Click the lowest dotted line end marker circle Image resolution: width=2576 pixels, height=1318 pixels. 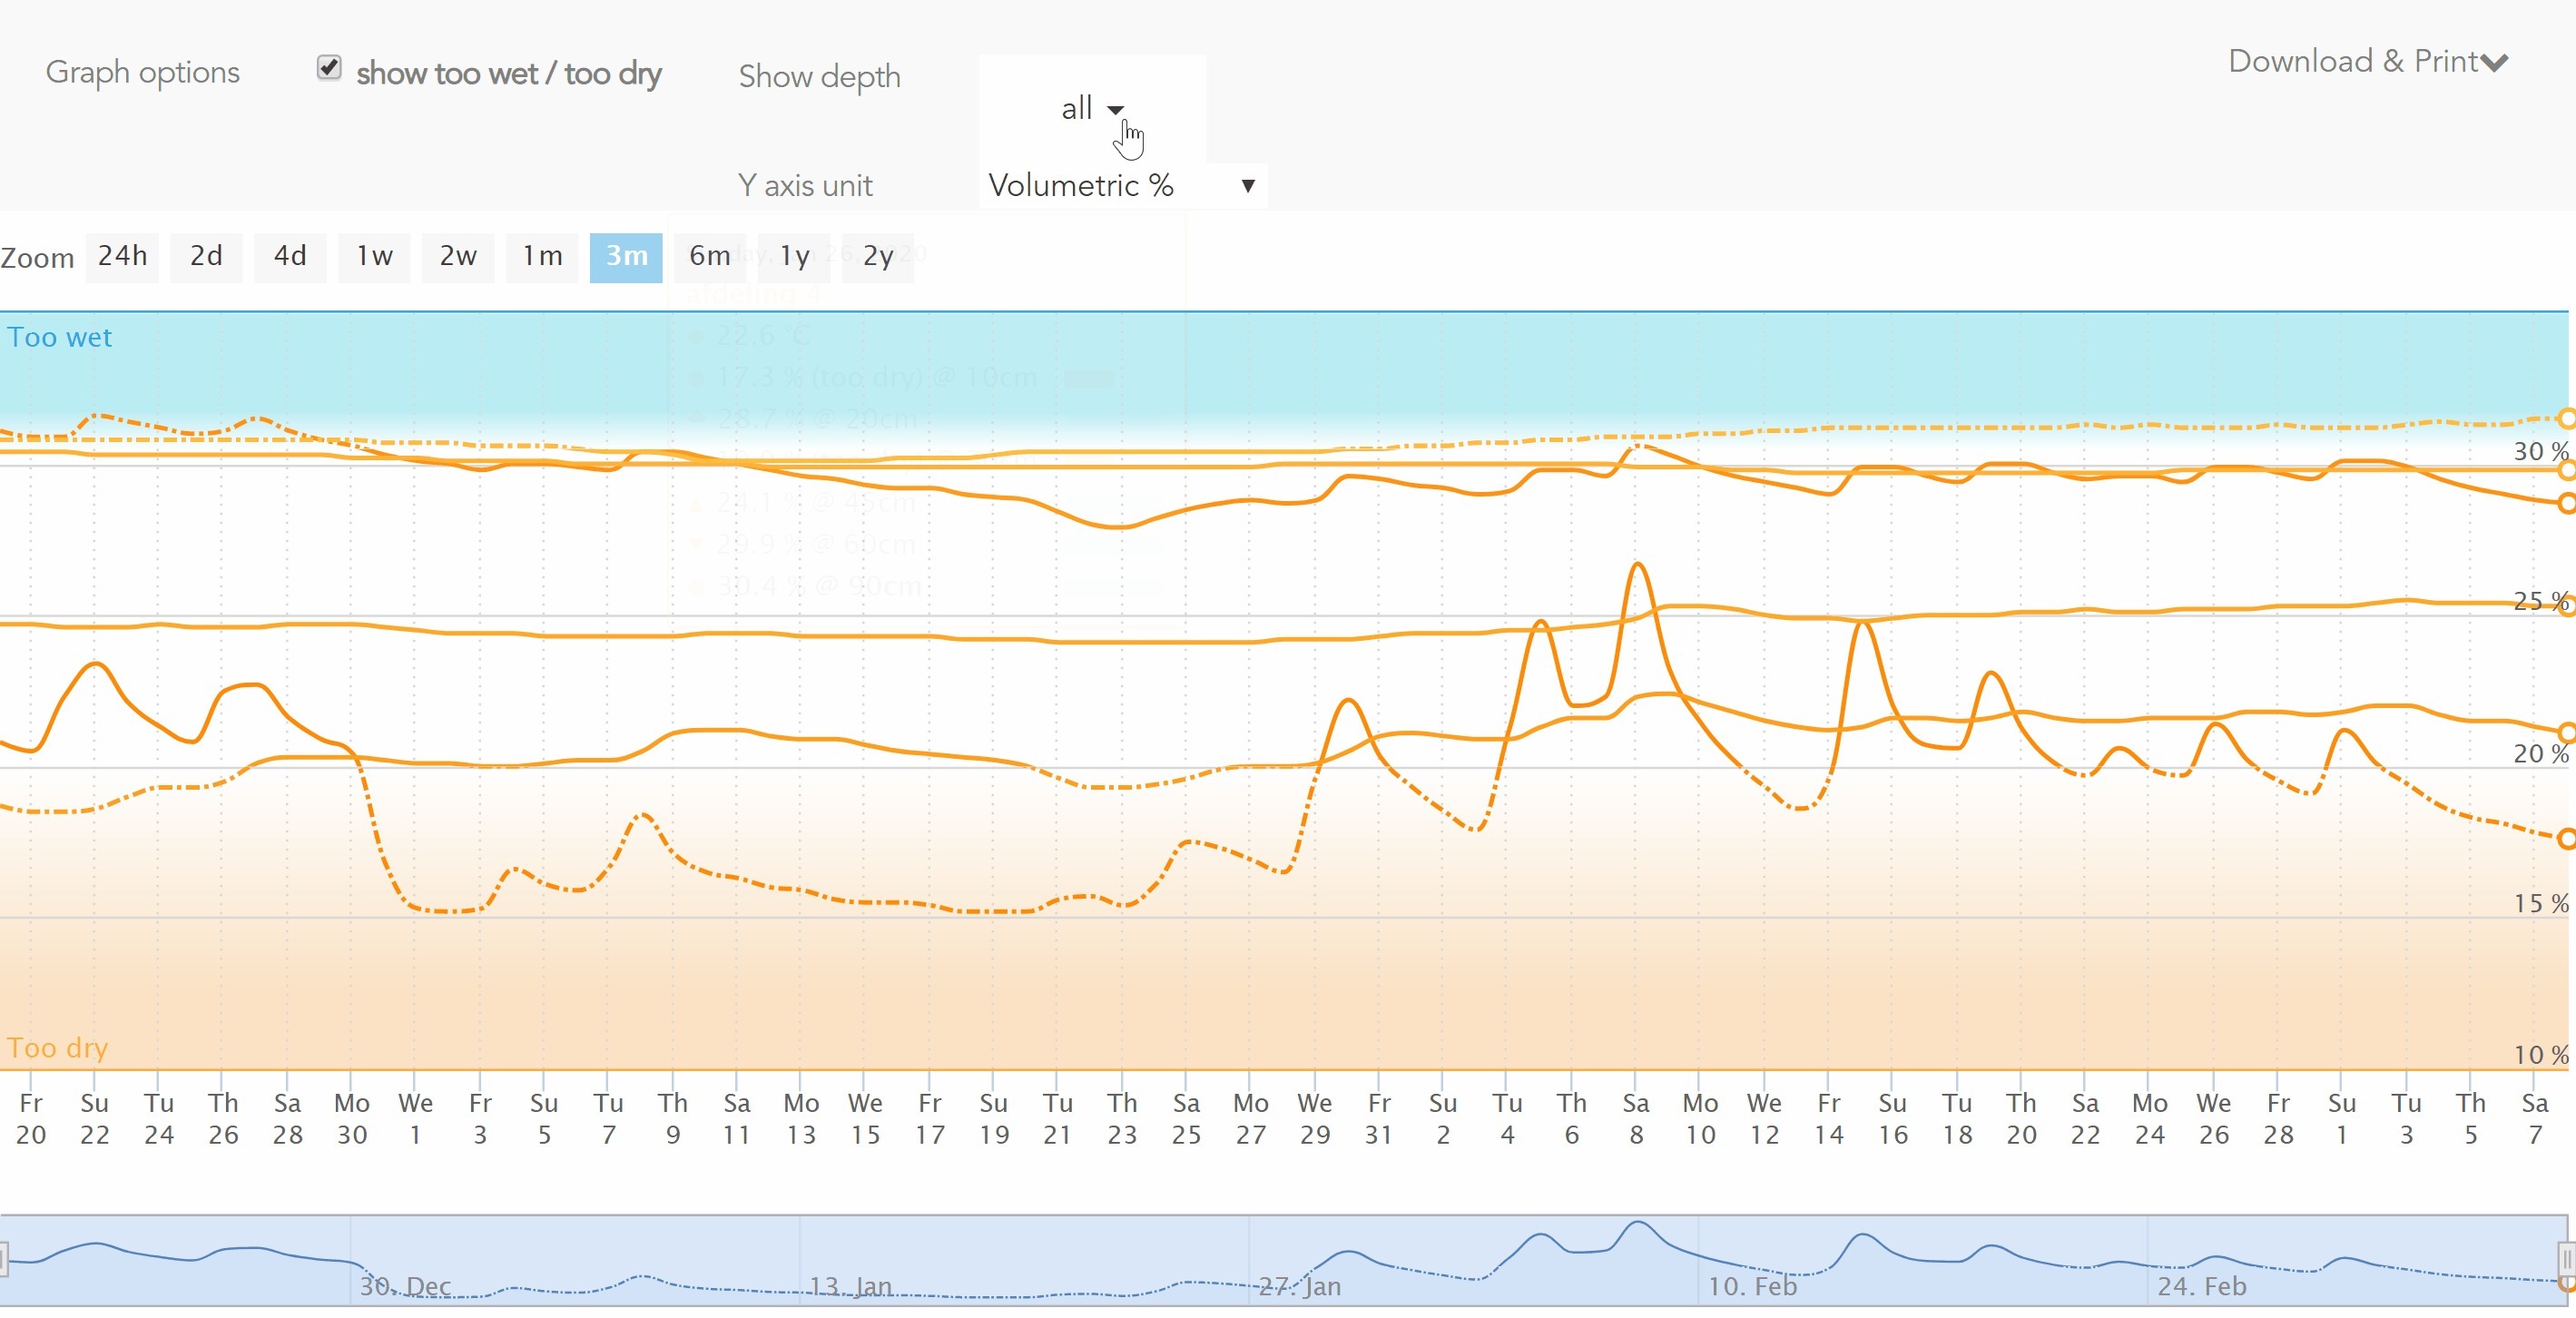pos(2566,839)
